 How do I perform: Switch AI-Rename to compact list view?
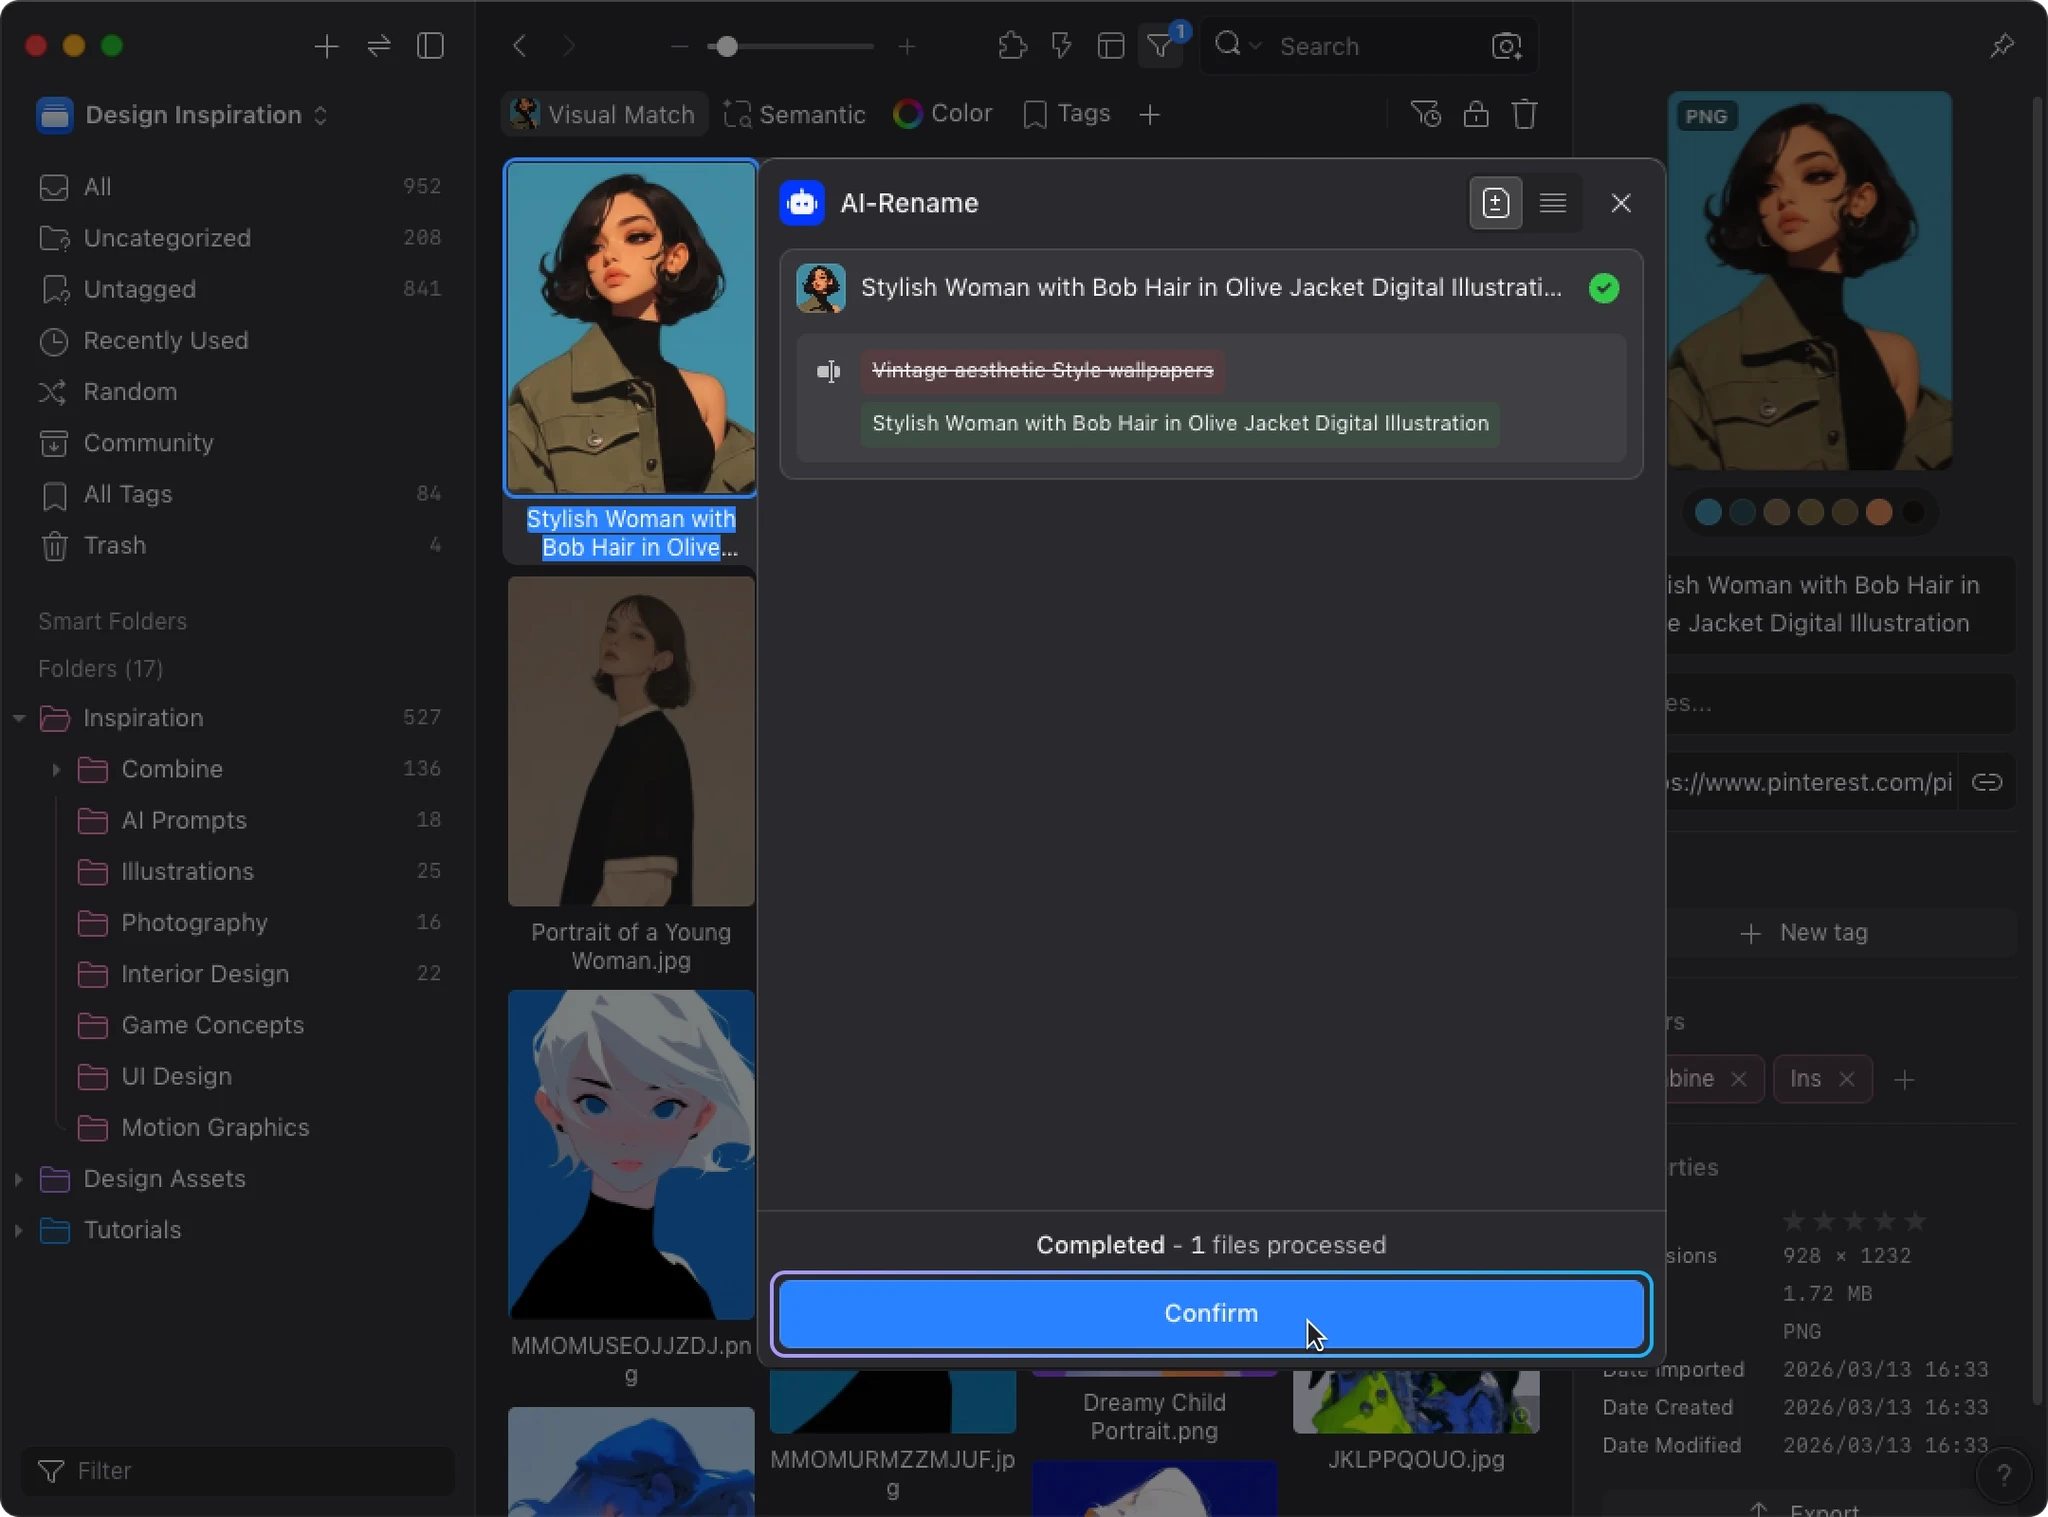[x=1552, y=203]
